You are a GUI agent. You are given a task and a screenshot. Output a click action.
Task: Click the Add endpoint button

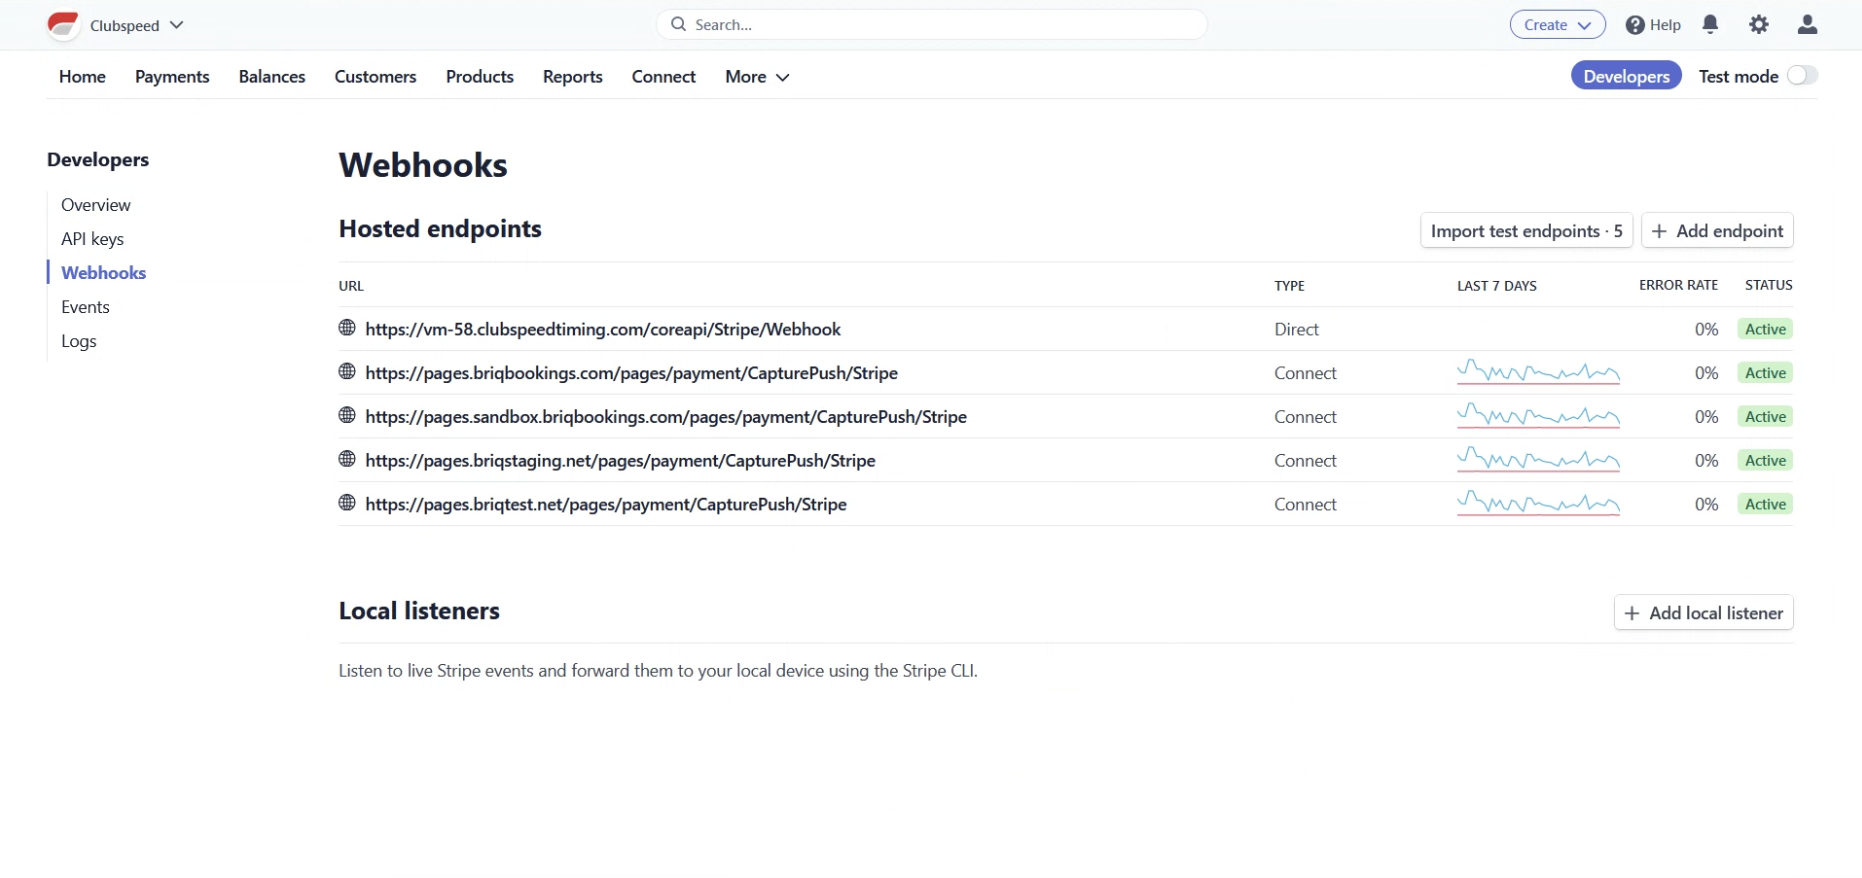click(x=1717, y=231)
